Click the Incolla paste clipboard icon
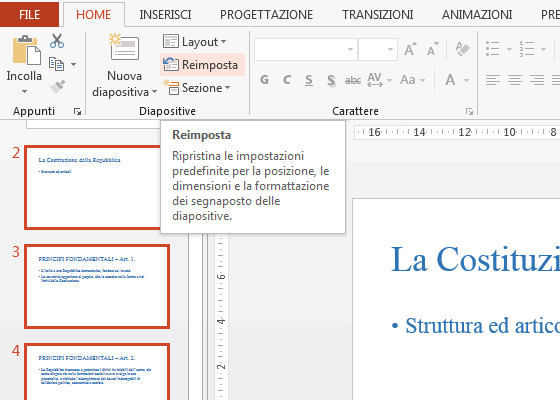 click(26, 50)
